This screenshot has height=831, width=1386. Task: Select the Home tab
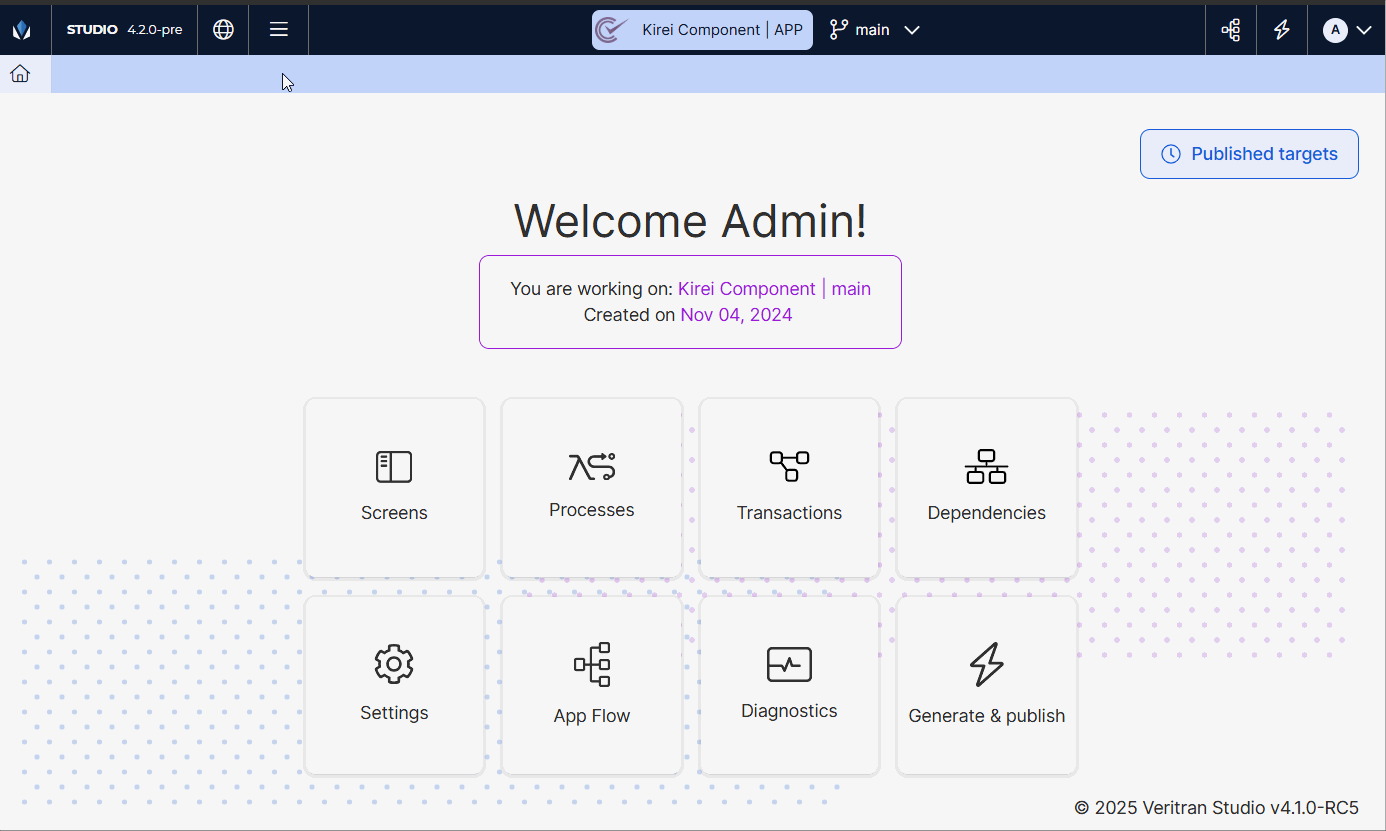click(x=20, y=73)
